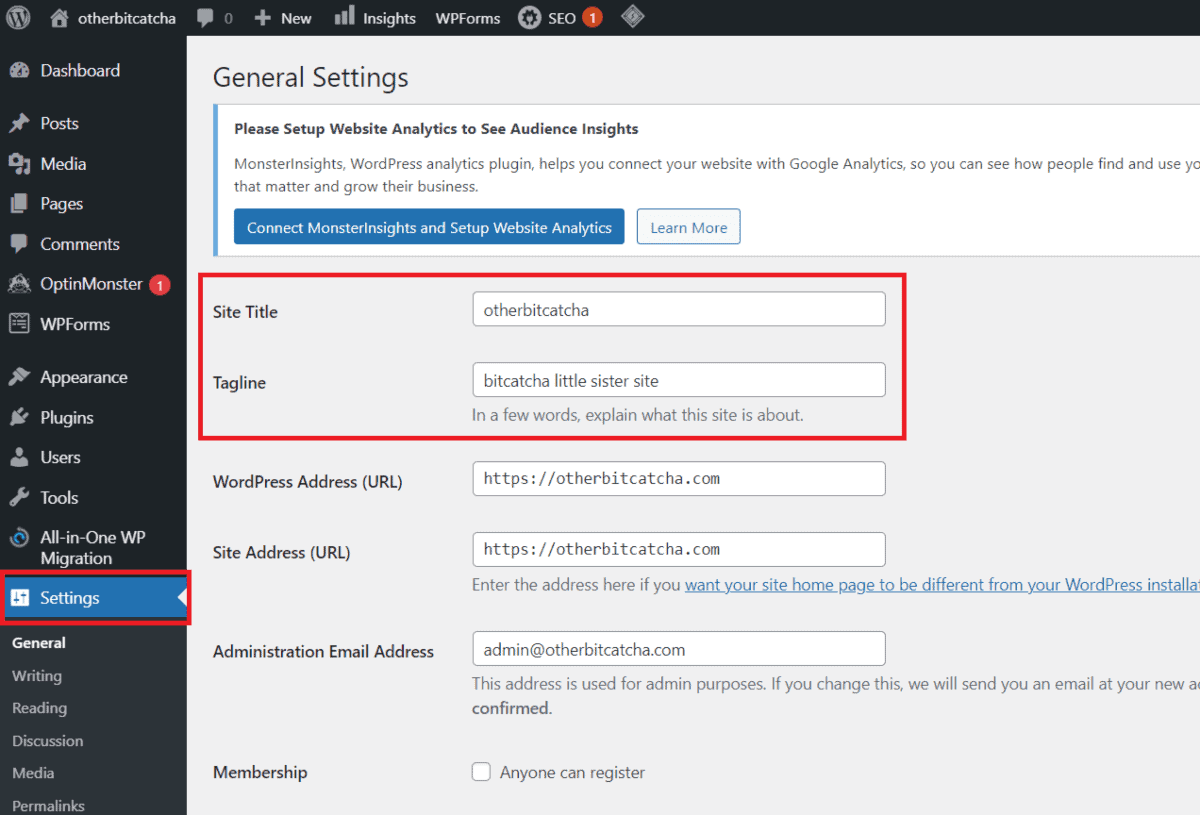
Task: Click the Posts pushpin icon
Action: click(x=19, y=123)
